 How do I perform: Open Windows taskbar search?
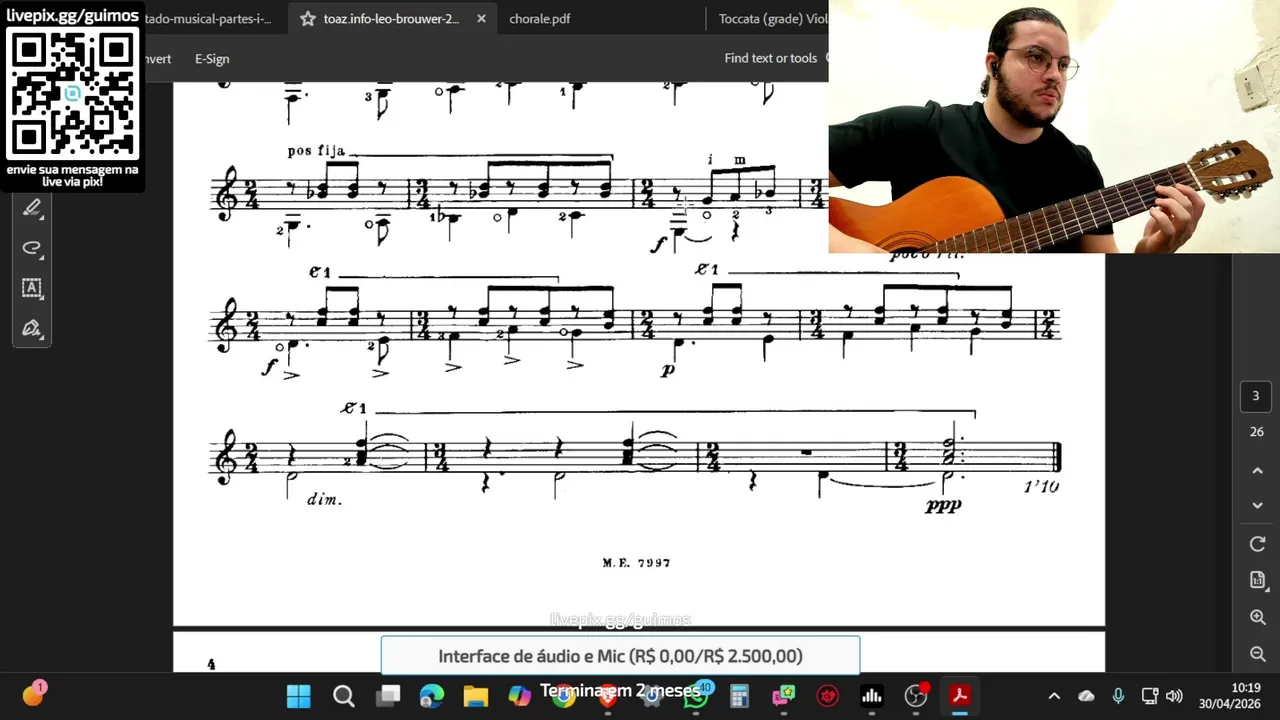point(344,696)
